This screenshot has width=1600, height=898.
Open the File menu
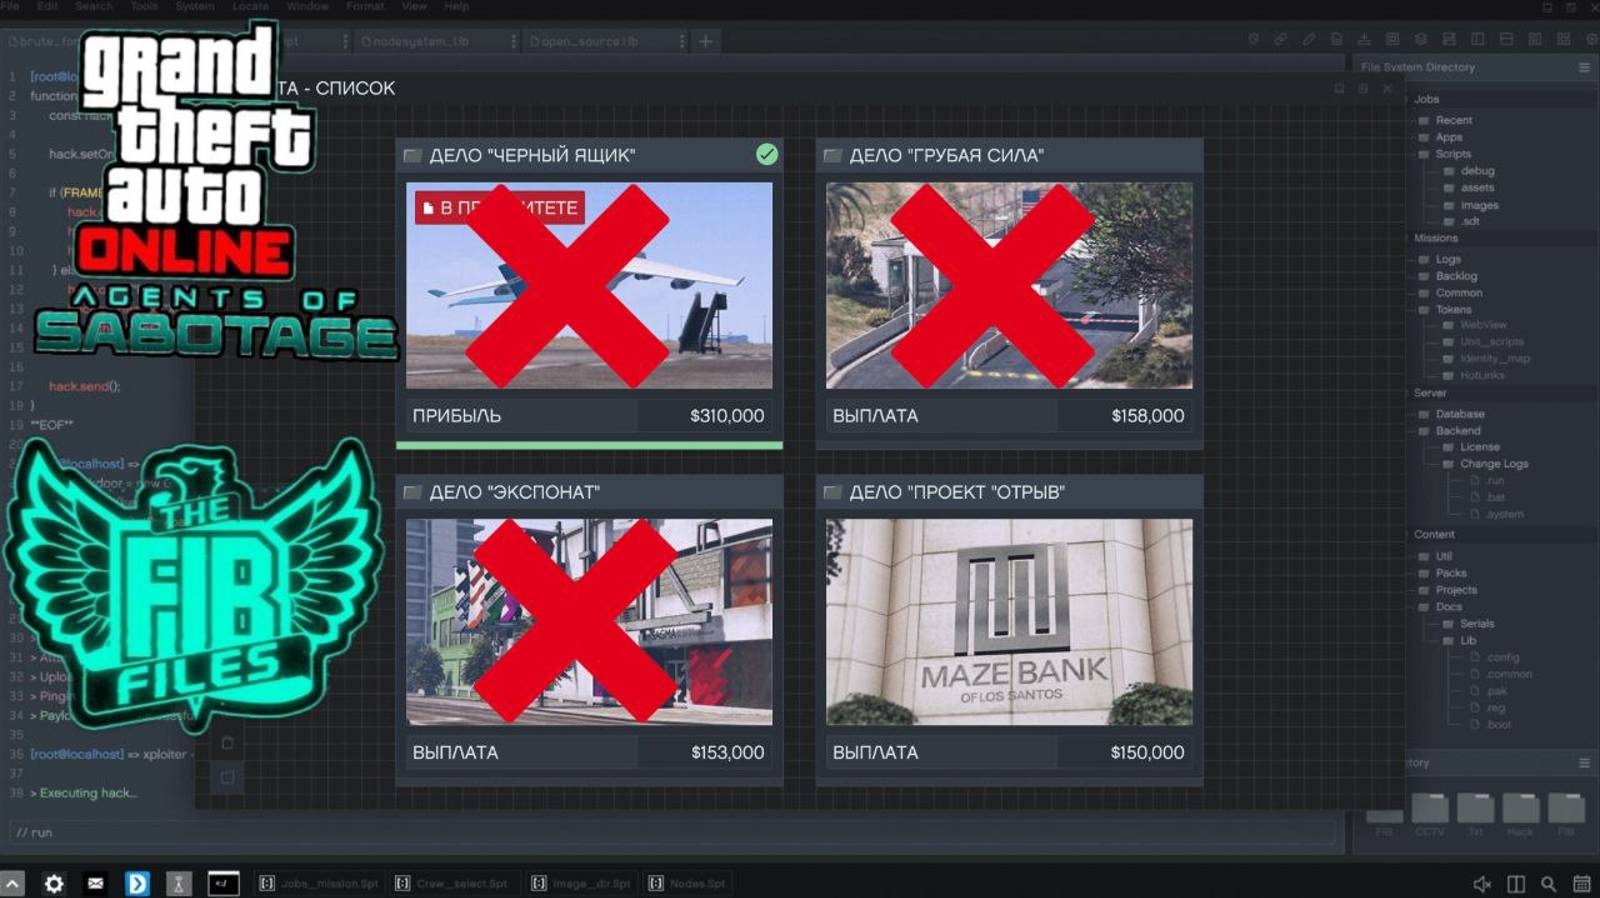[x=12, y=6]
